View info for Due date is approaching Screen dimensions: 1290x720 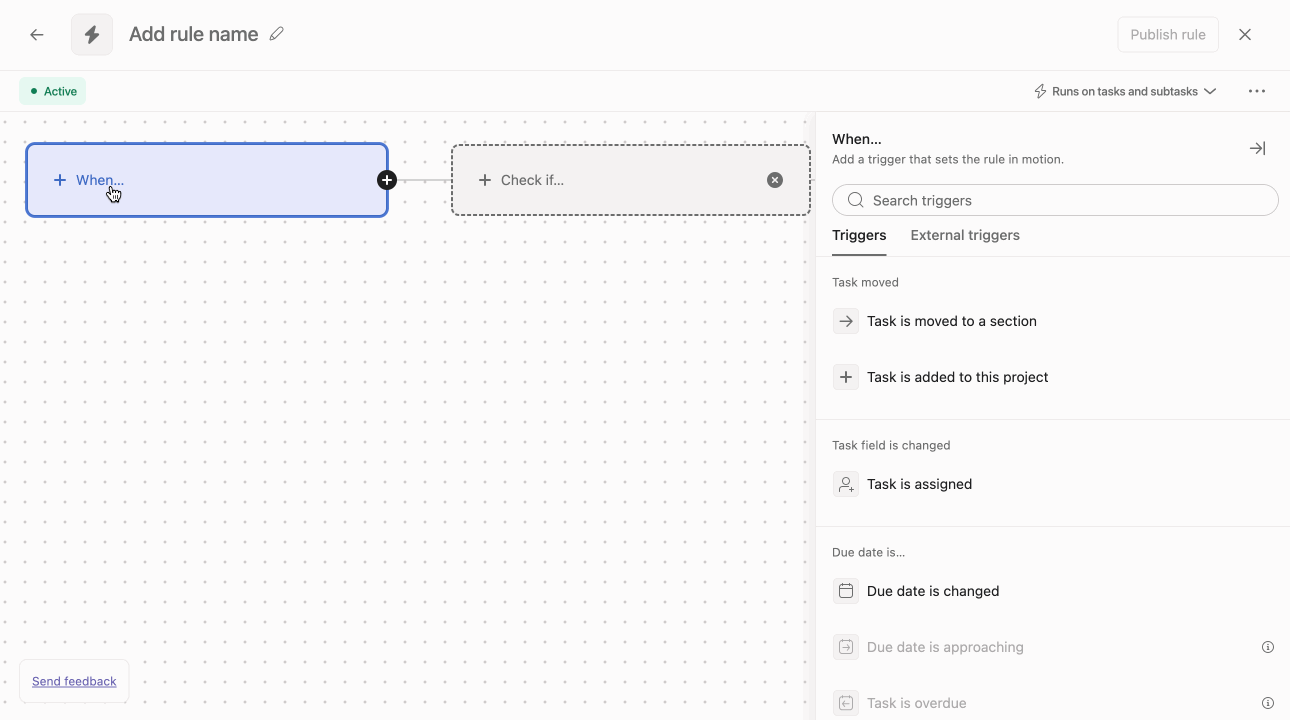pyautogui.click(x=1267, y=647)
